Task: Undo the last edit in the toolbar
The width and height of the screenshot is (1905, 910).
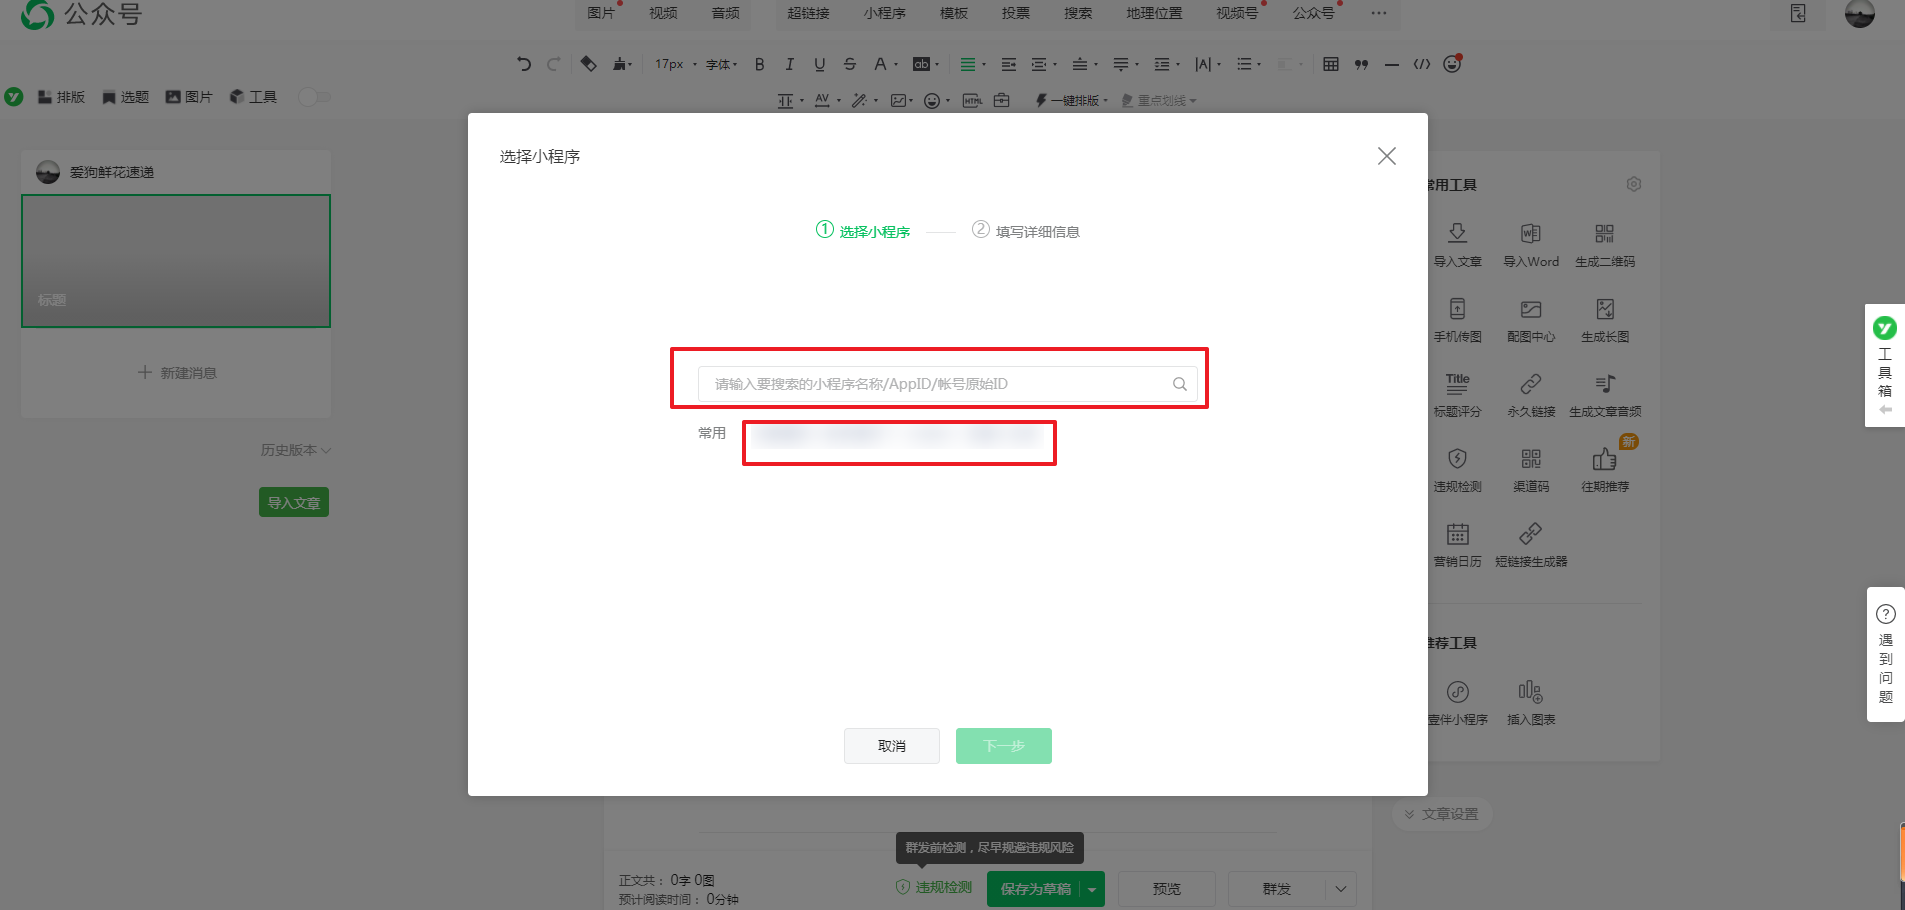Action: (x=524, y=64)
